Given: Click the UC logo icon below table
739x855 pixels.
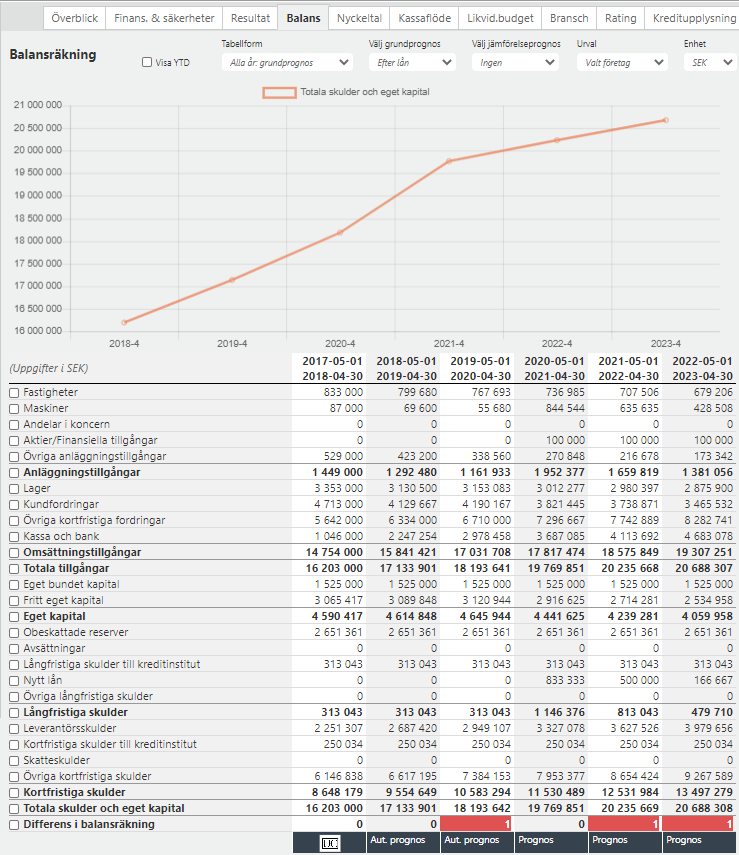Looking at the screenshot, I should tap(329, 843).
